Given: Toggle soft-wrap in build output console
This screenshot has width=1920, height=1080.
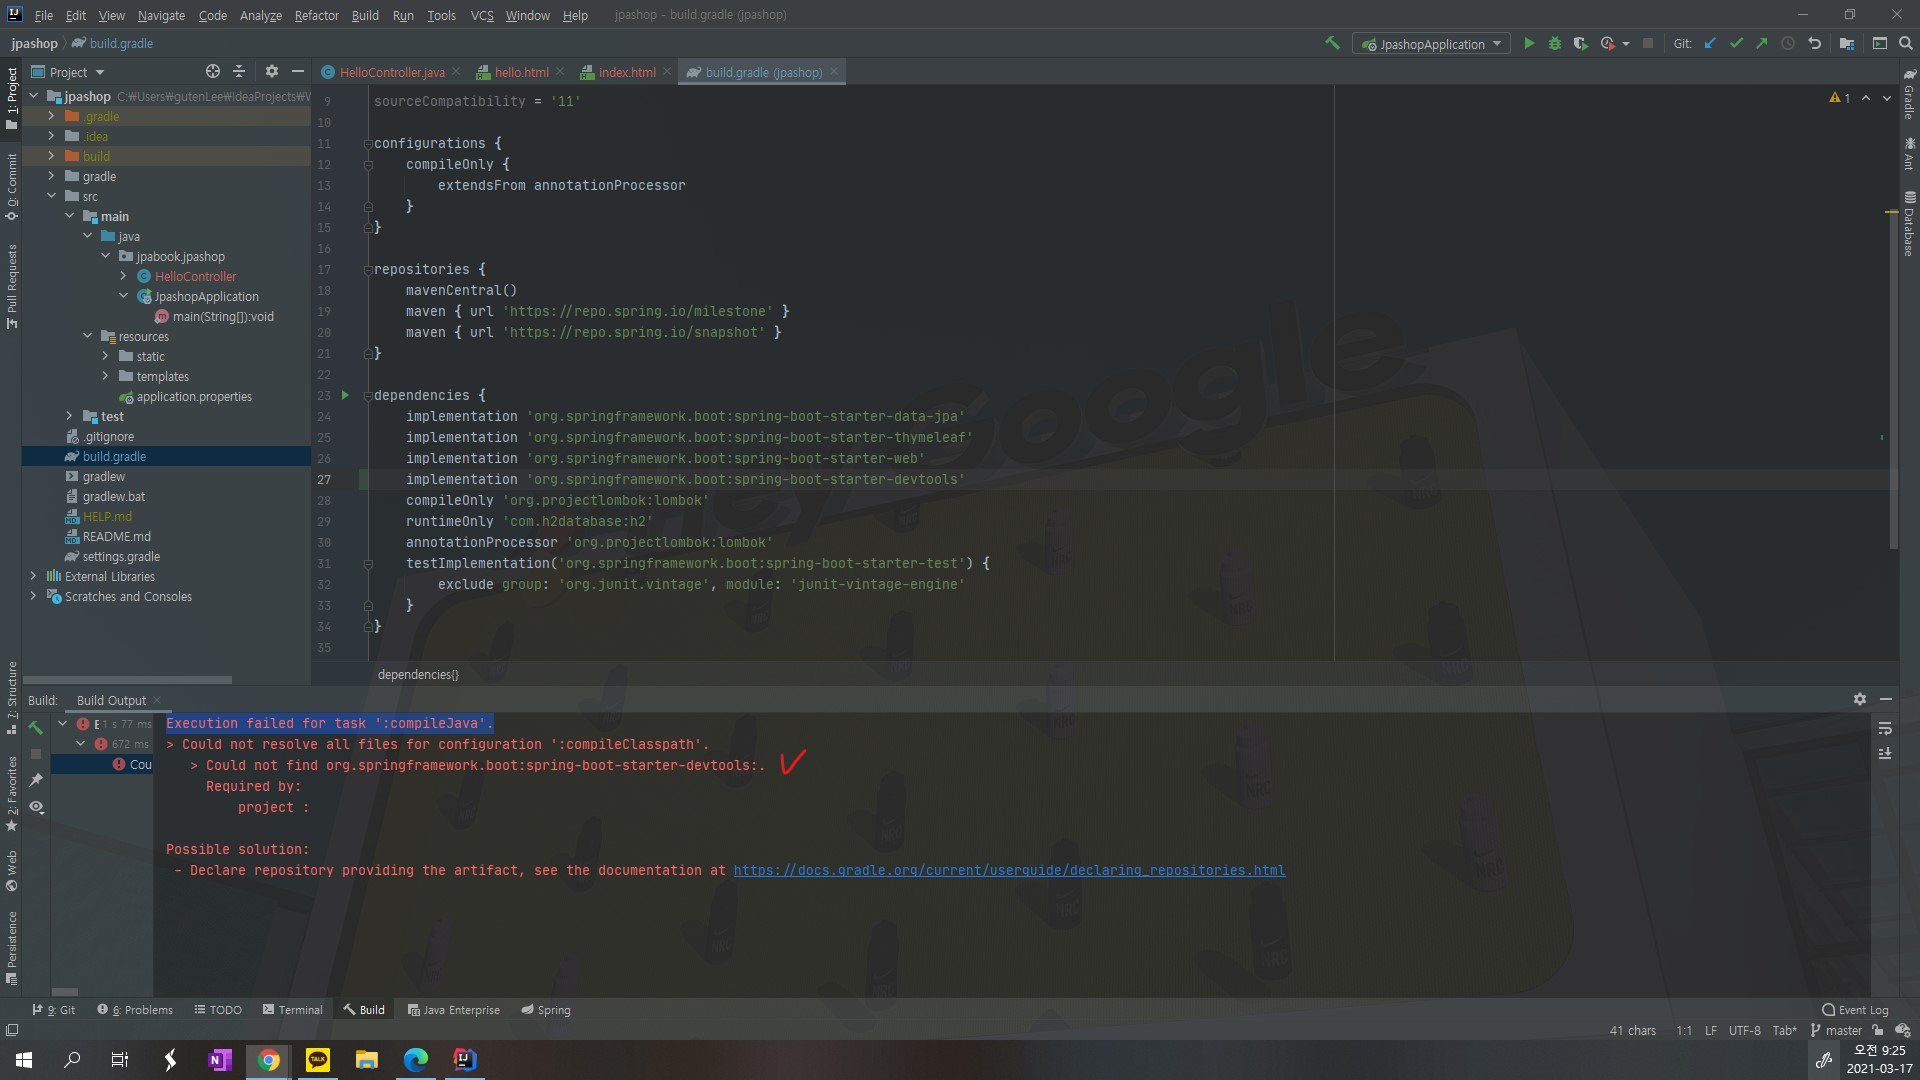Looking at the screenshot, I should 1885,728.
